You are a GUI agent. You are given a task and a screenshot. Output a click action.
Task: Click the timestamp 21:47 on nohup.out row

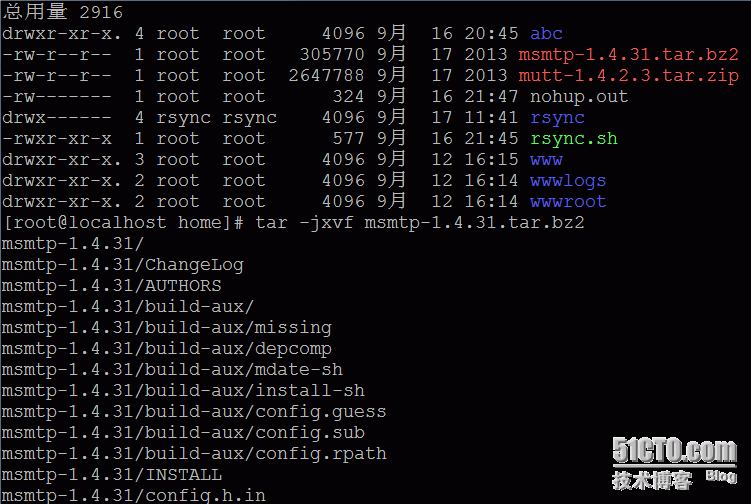[x=491, y=97]
